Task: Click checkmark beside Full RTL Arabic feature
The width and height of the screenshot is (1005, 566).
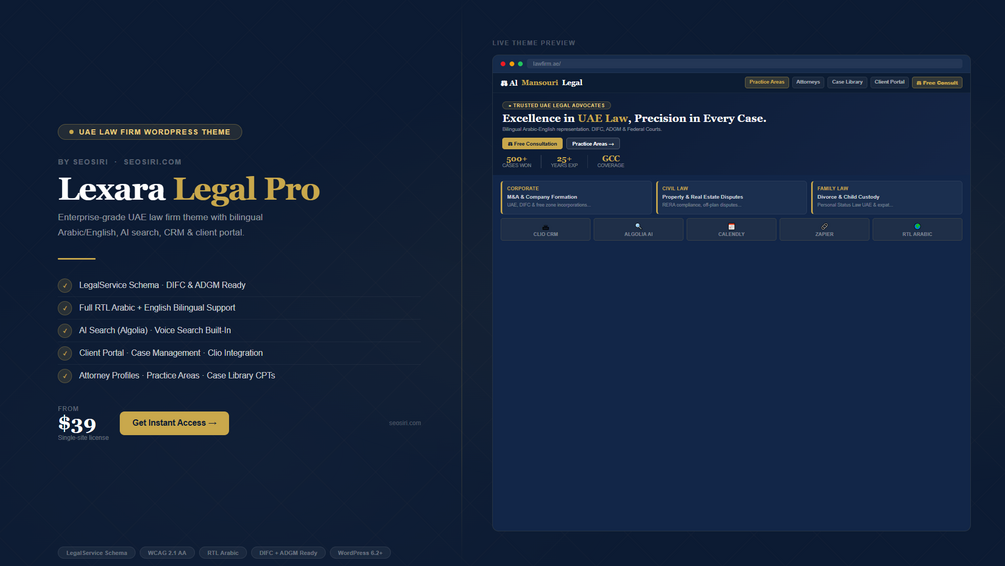Action: pyautogui.click(x=65, y=308)
